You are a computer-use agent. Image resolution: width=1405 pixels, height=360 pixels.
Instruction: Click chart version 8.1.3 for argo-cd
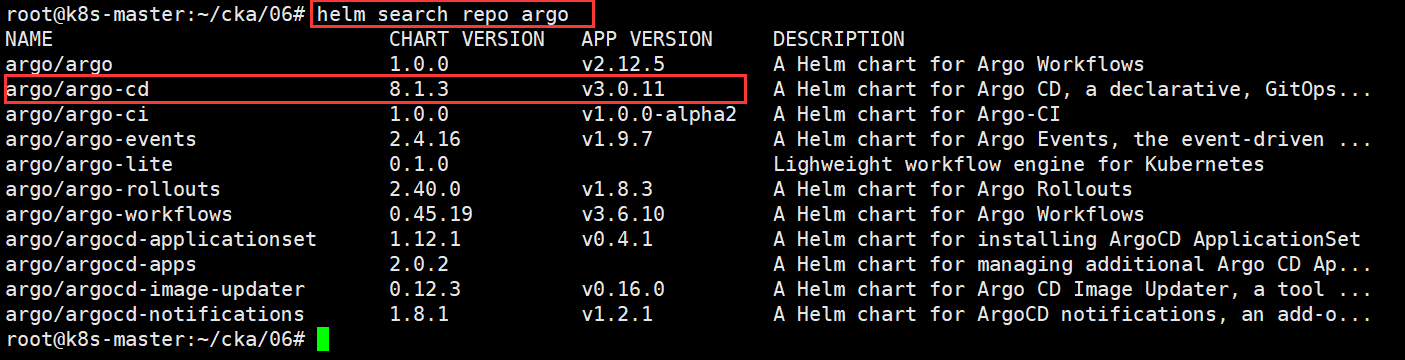[x=419, y=90]
